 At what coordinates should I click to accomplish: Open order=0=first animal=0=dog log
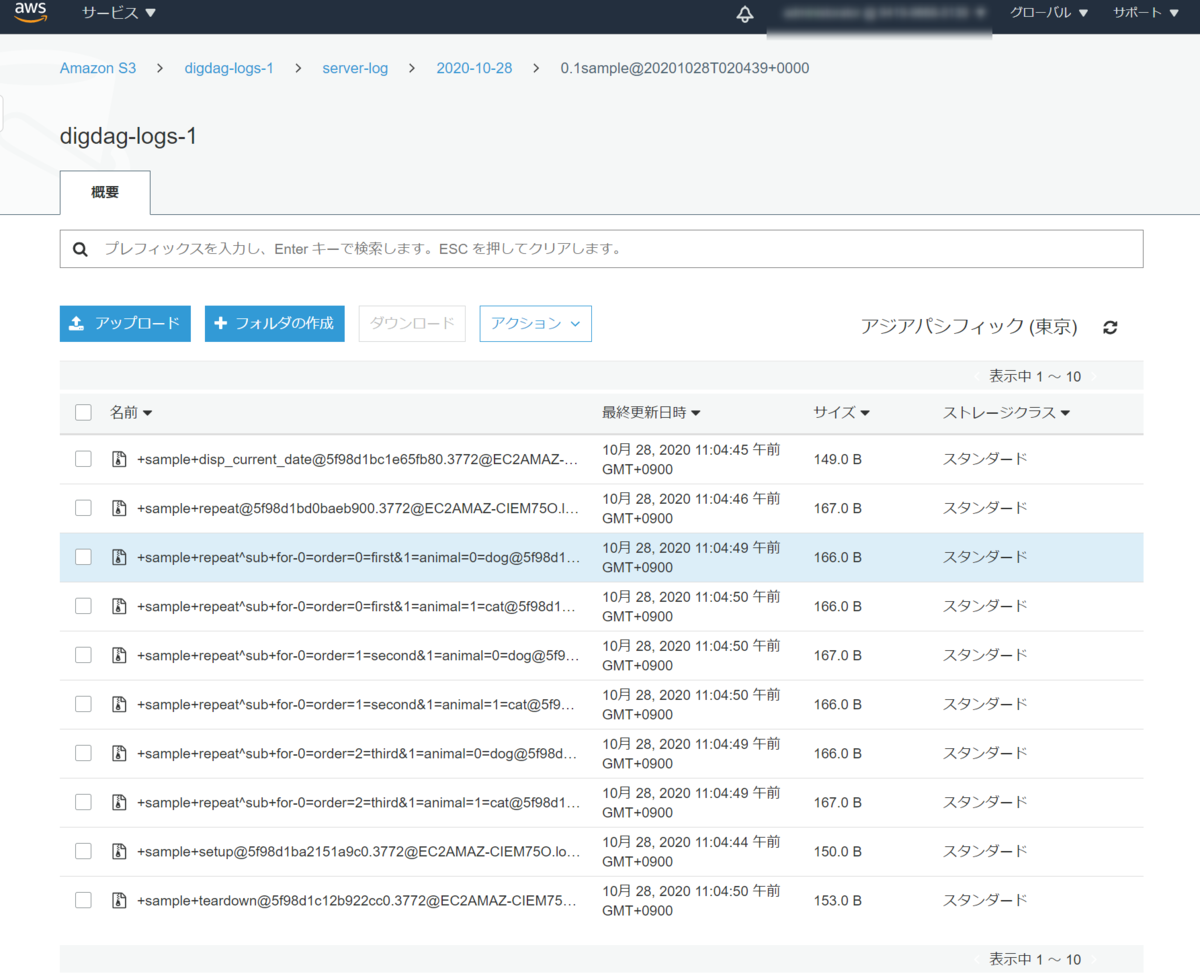tap(358, 557)
